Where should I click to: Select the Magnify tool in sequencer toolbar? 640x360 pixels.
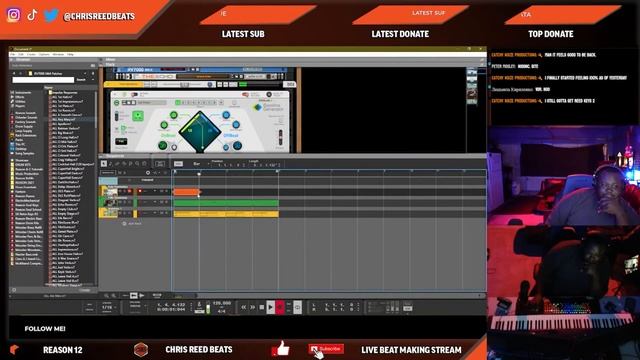pos(137,164)
